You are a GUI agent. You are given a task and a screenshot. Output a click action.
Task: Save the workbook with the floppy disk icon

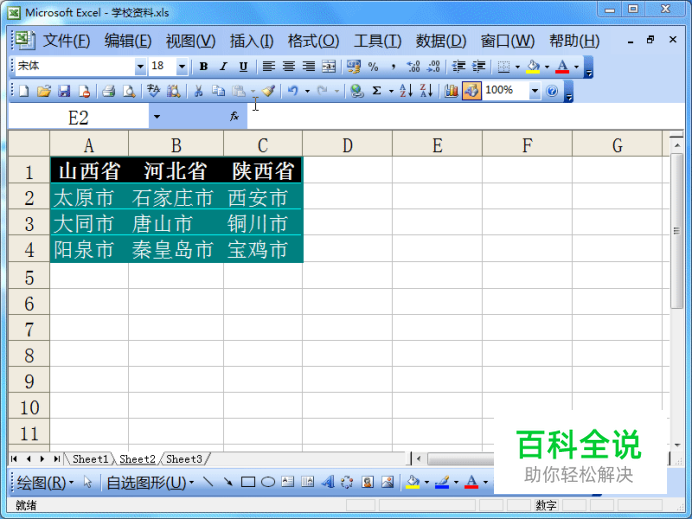tap(64, 91)
